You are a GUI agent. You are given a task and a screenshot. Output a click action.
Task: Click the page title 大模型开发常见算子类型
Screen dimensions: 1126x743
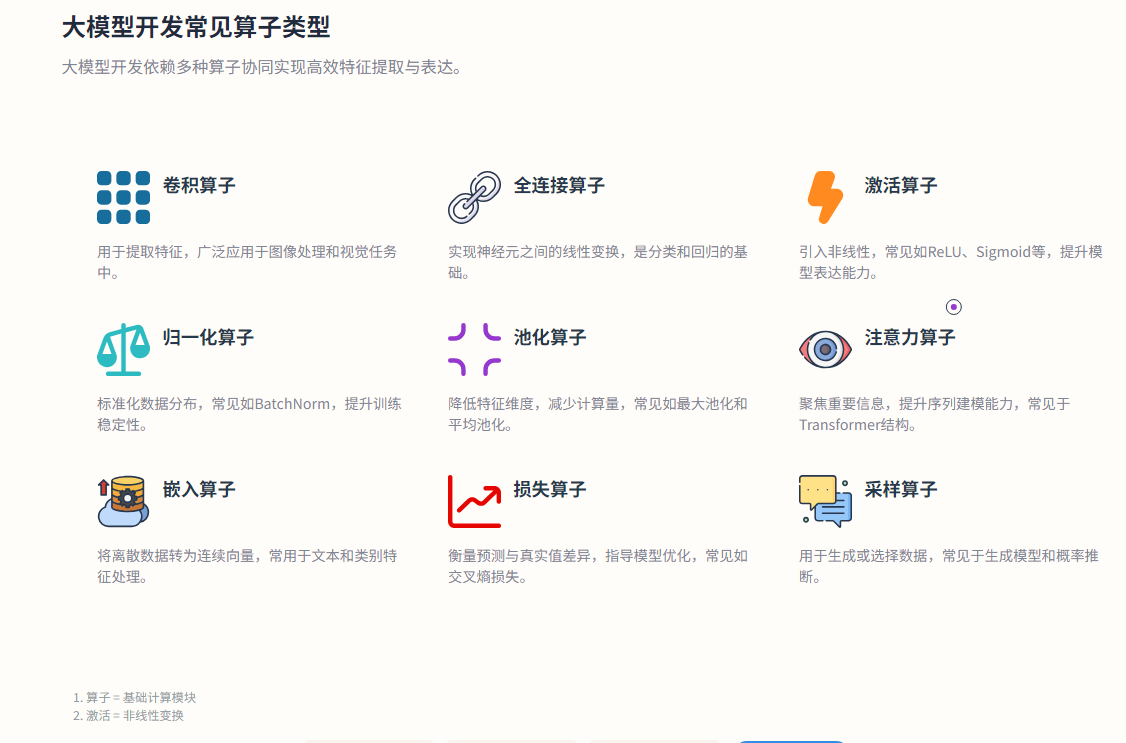tap(196, 28)
